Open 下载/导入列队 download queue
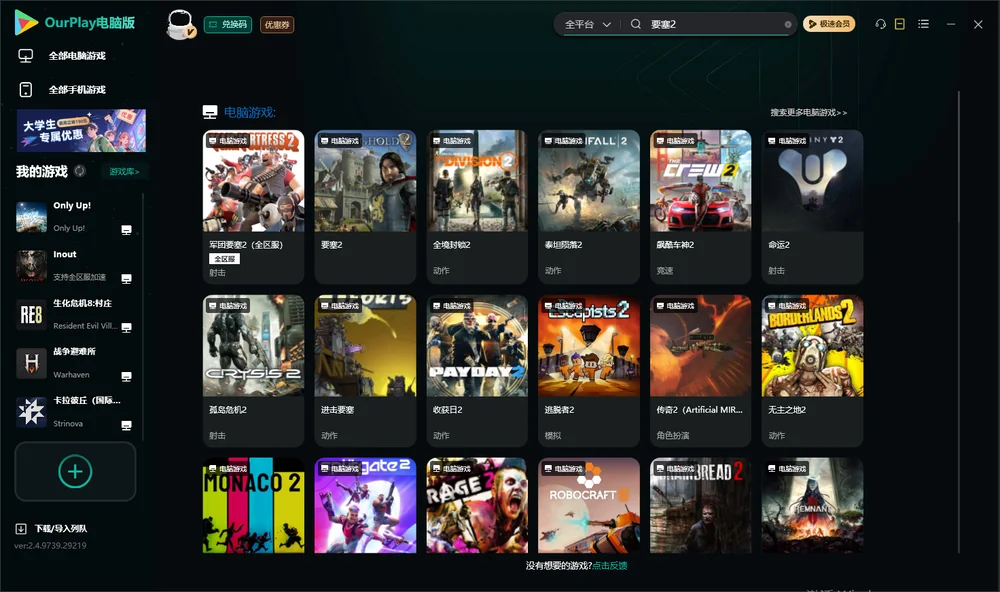 (61, 529)
